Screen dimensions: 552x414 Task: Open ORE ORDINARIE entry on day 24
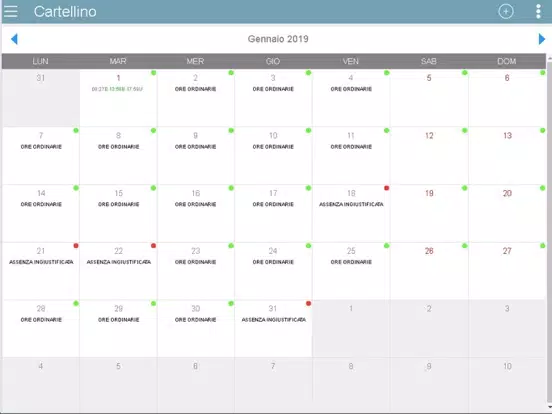[x=273, y=262]
